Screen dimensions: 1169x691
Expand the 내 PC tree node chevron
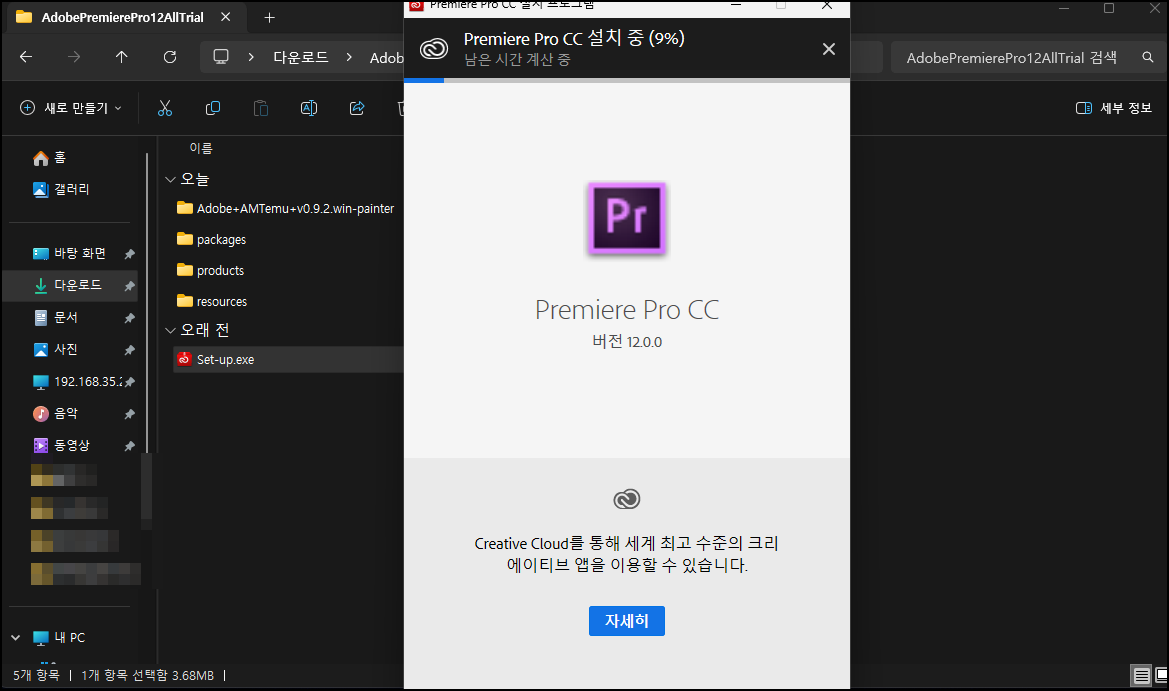pyautogui.click(x=15, y=637)
